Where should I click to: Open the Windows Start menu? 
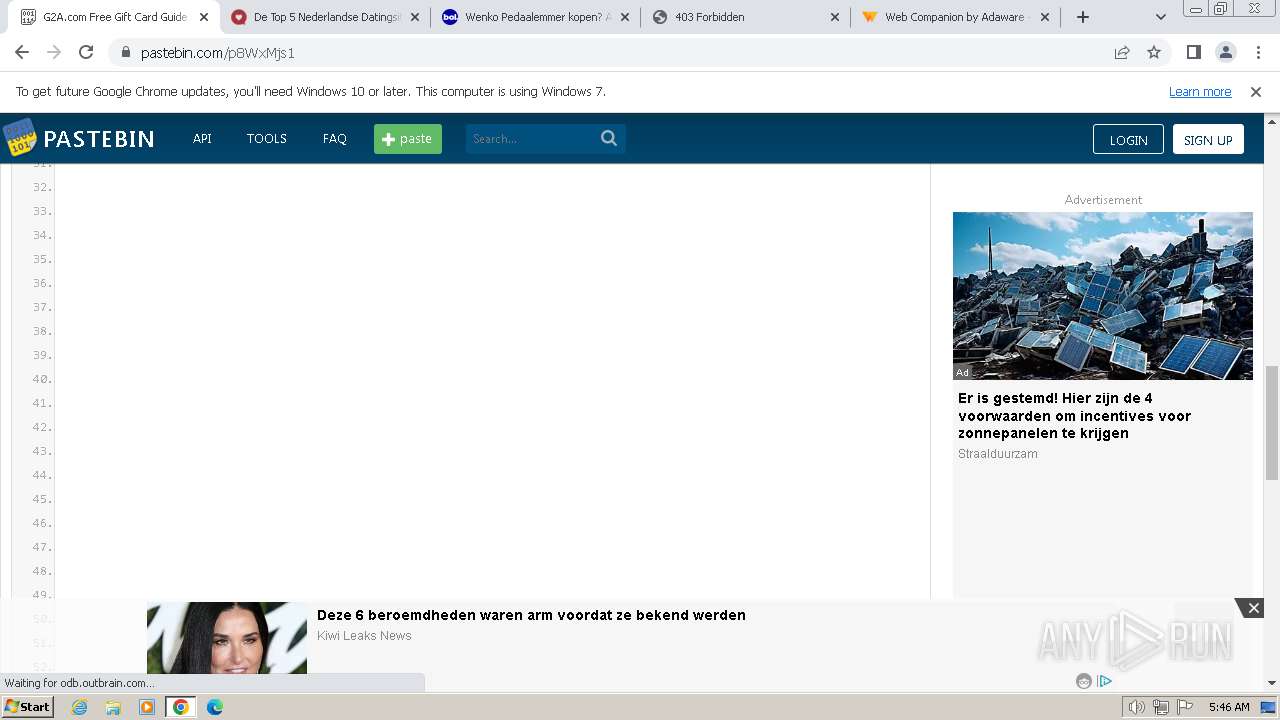coord(27,707)
